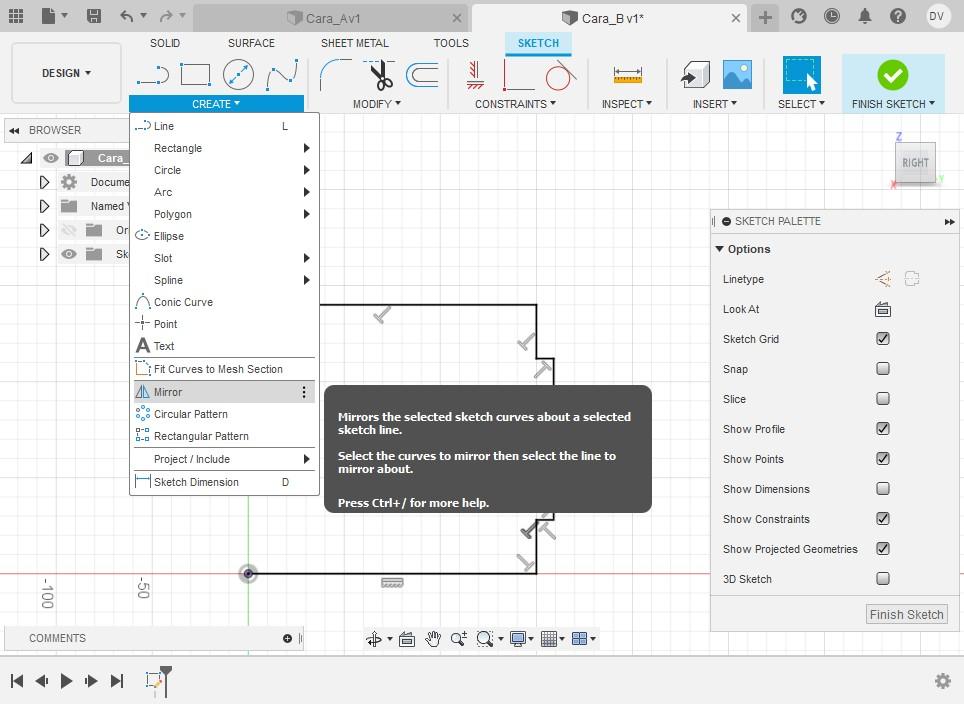Select the Center Diameter Circle tool icon

coord(239,75)
